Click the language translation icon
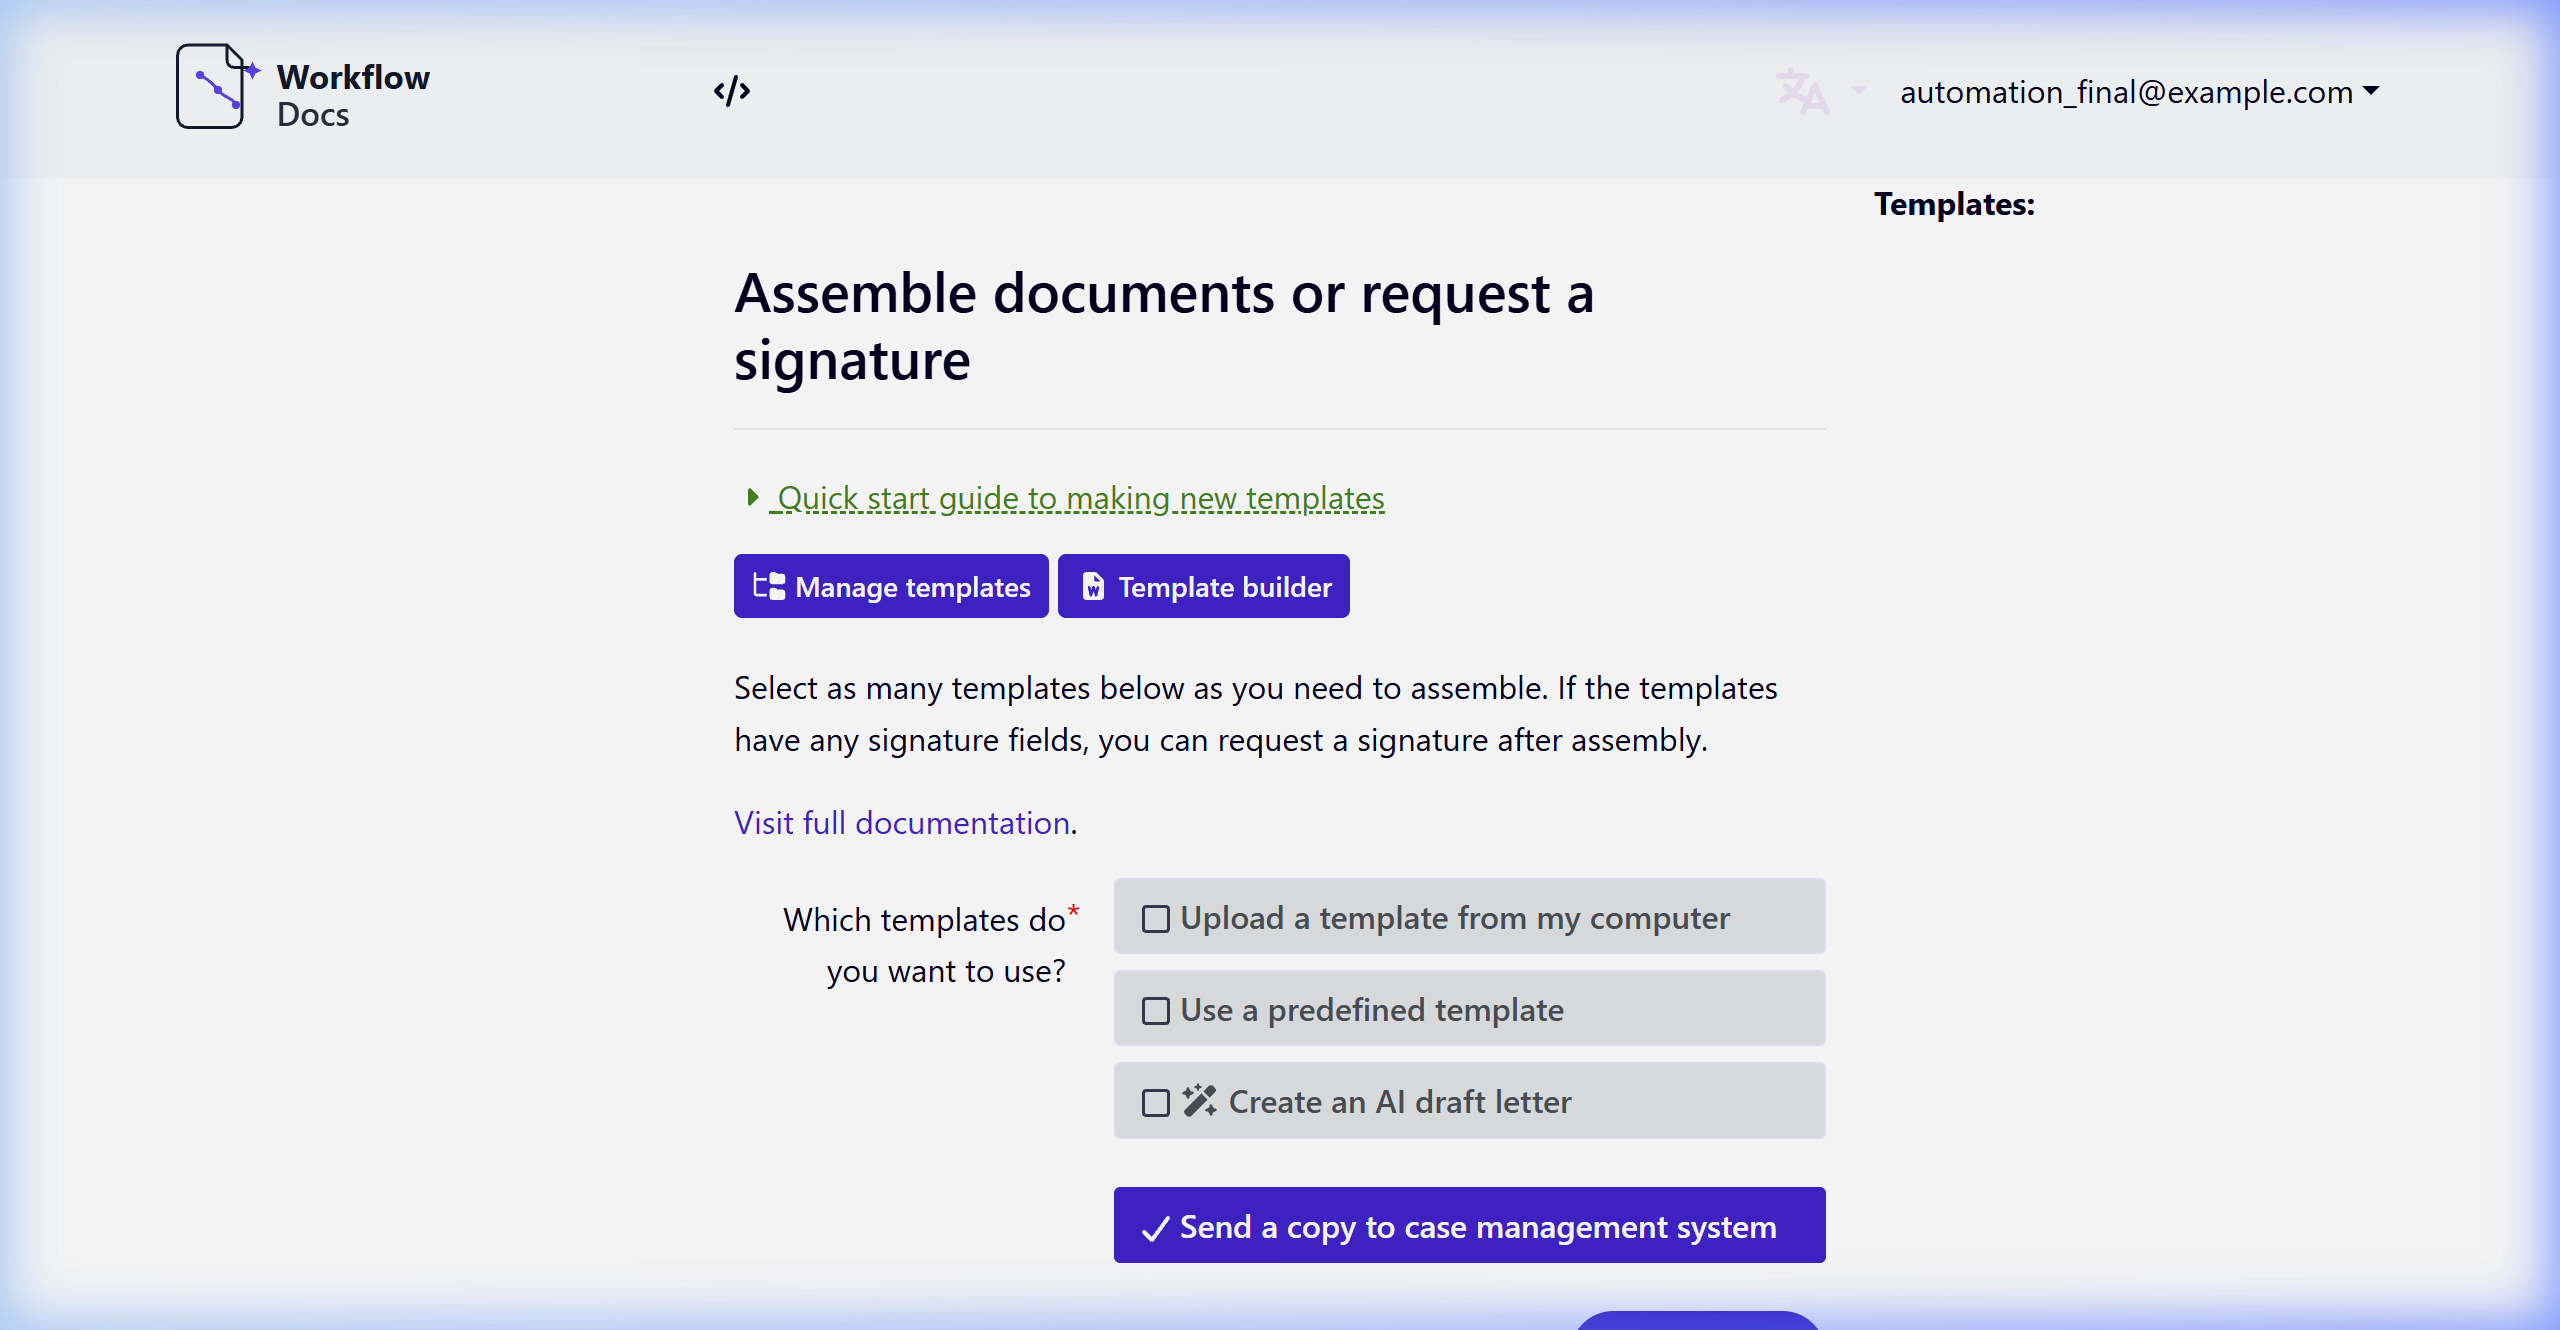Screen dimensions: 2560x1330 point(1803,91)
